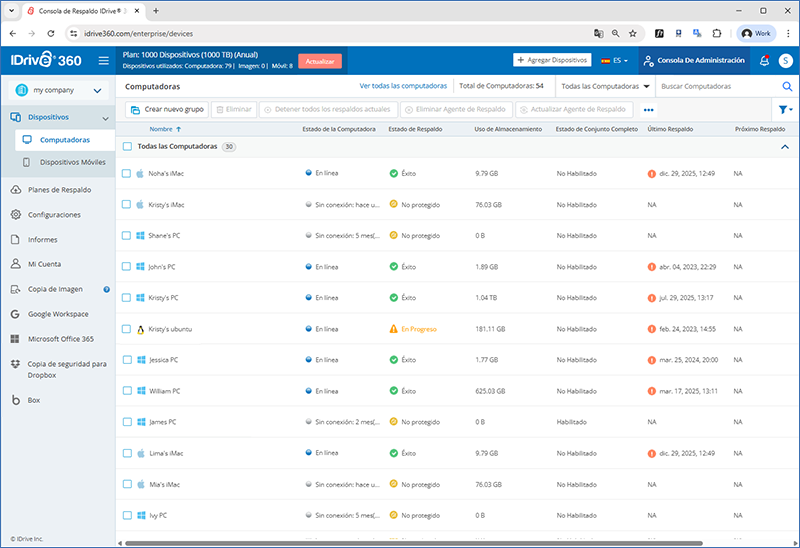Screen dimensions: 800x548
Task: Open Dispositivos Móviles in the sidebar
Action: click(72, 162)
